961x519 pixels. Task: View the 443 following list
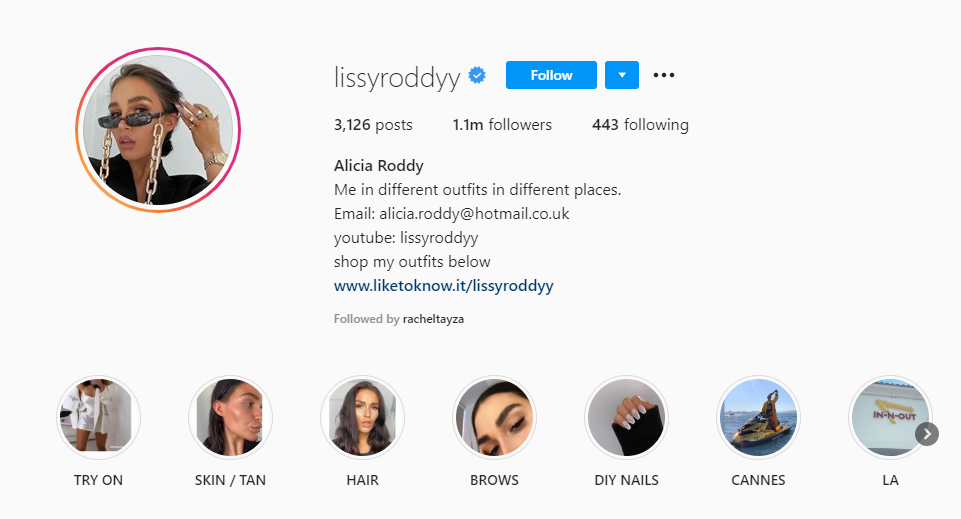coord(640,124)
